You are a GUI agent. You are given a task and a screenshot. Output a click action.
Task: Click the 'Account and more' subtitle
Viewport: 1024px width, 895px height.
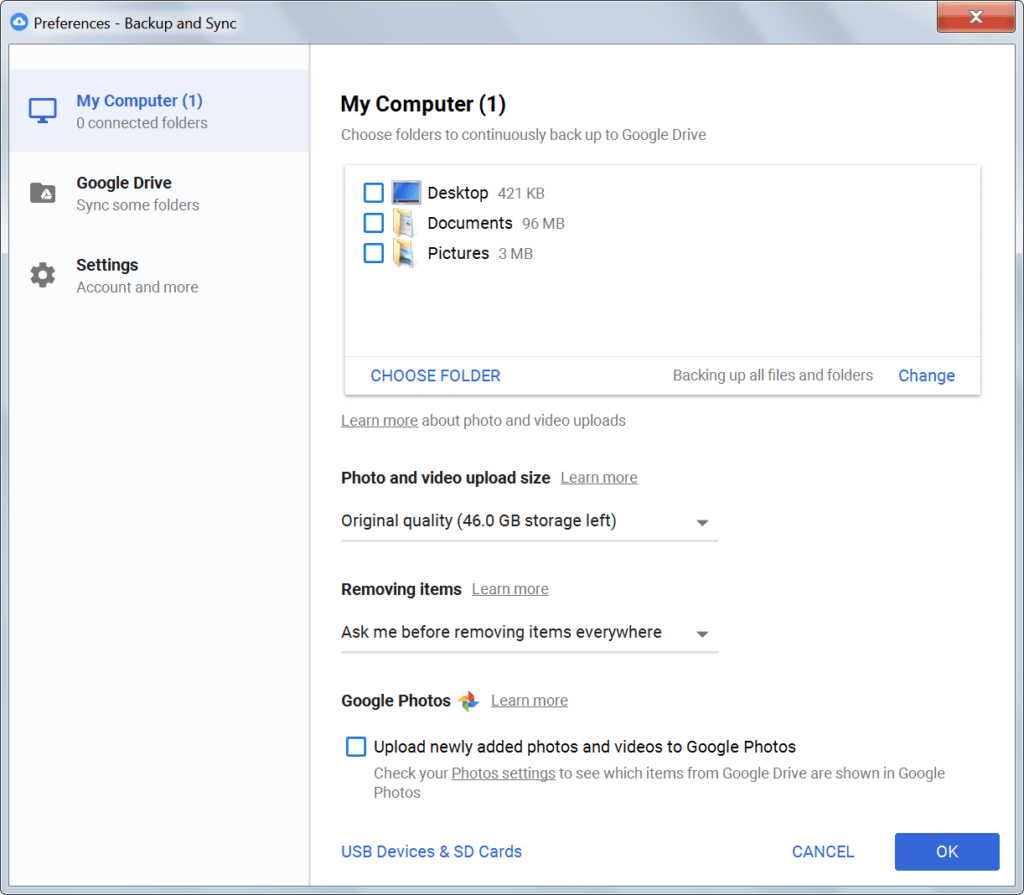point(137,287)
